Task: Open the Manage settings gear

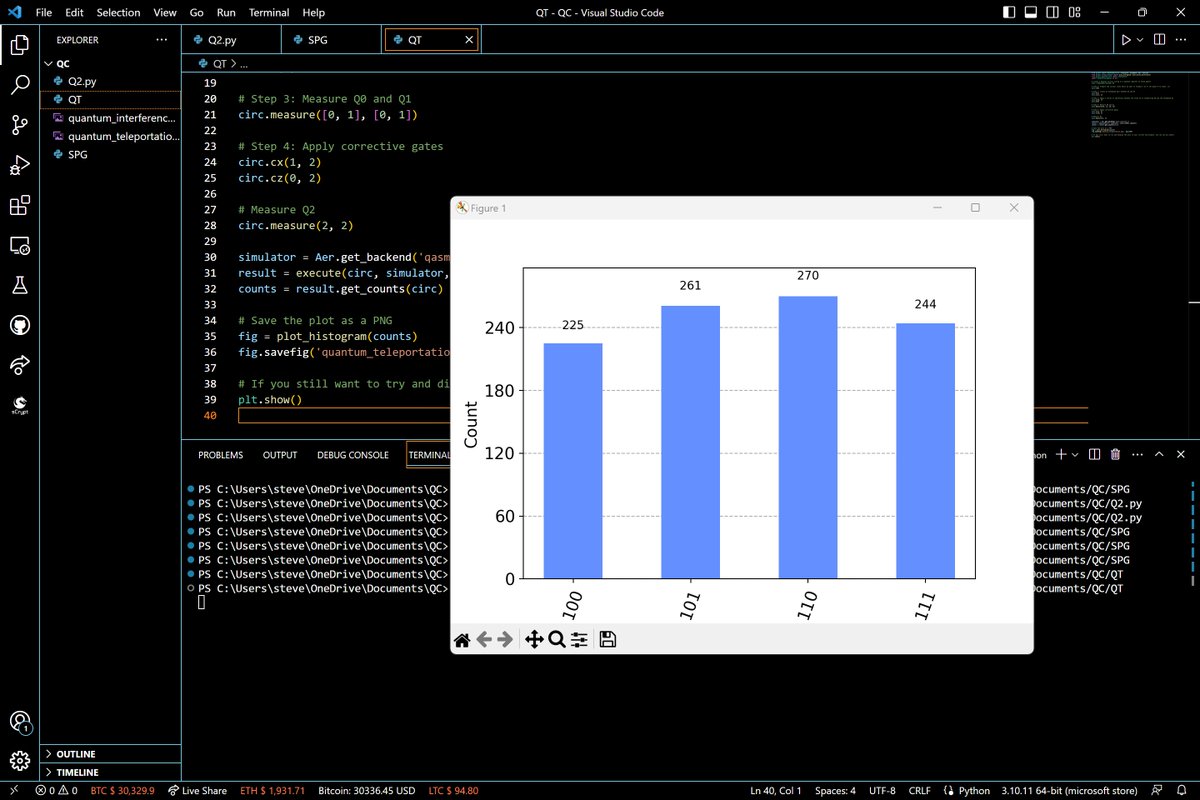Action: pyautogui.click(x=20, y=760)
